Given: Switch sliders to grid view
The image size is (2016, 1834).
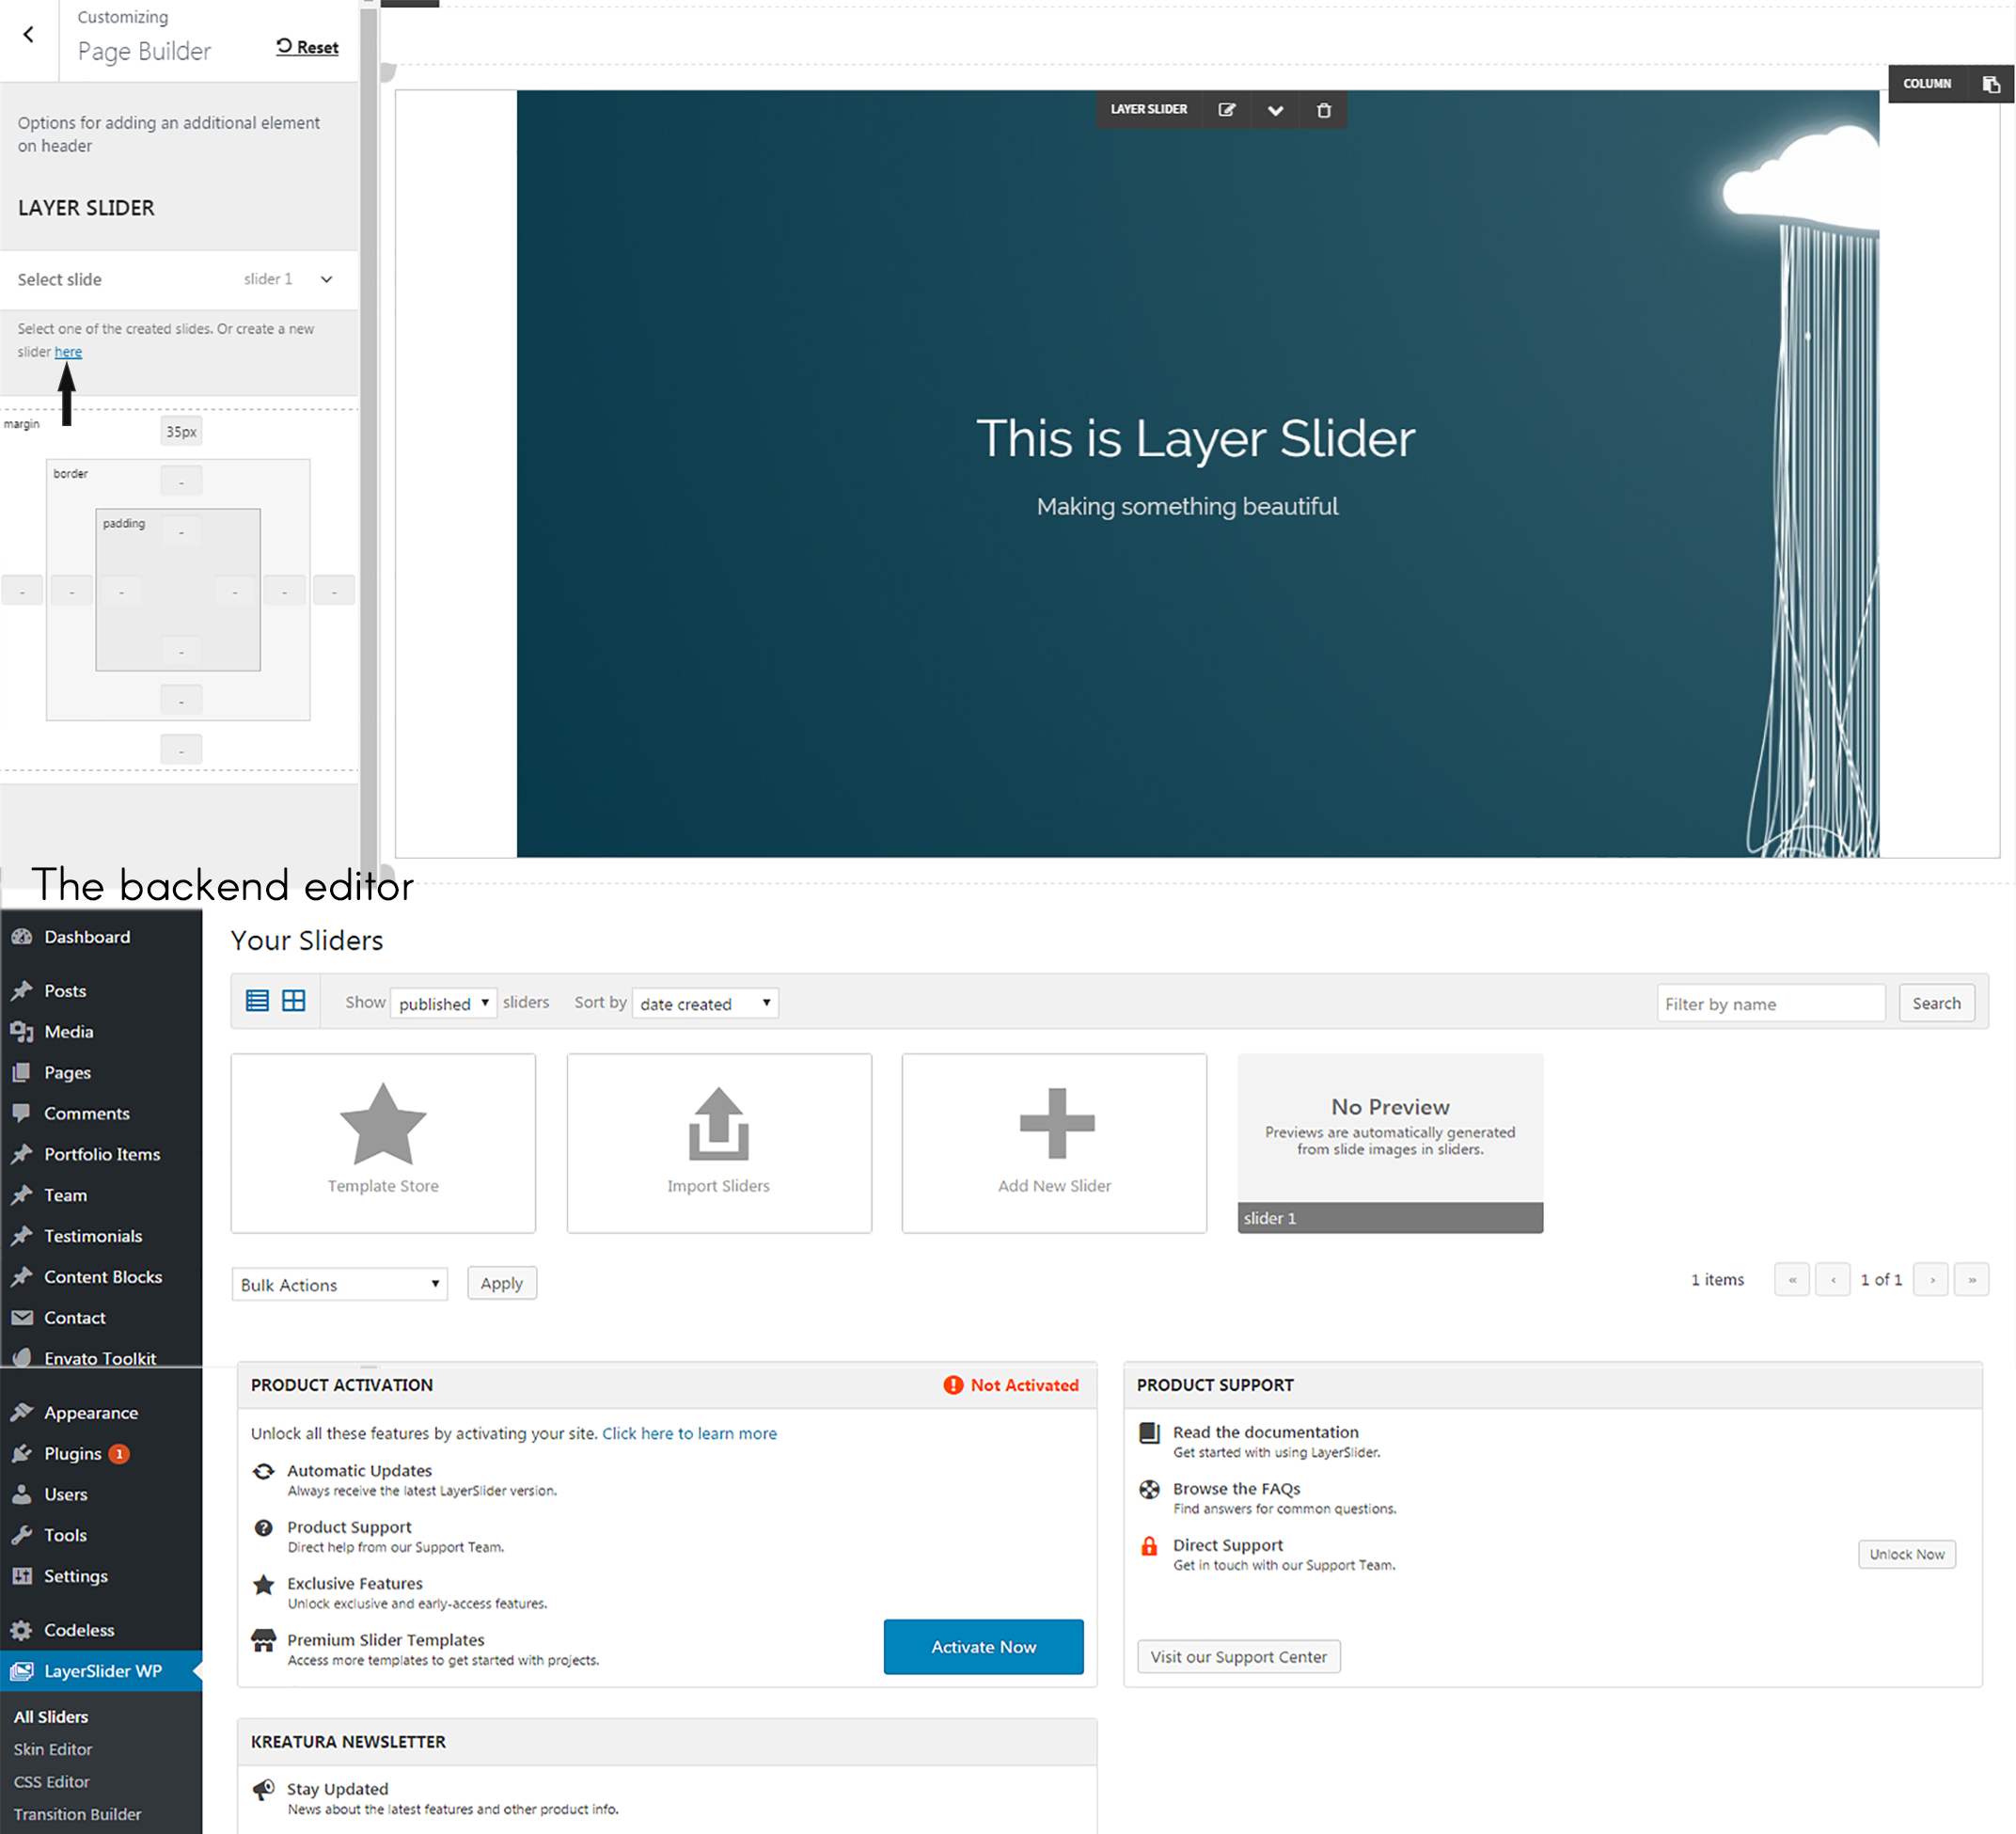Looking at the screenshot, I should coord(294,1001).
